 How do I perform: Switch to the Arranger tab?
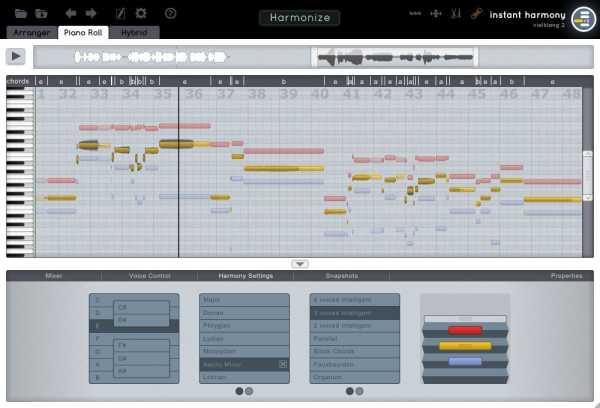[31, 33]
